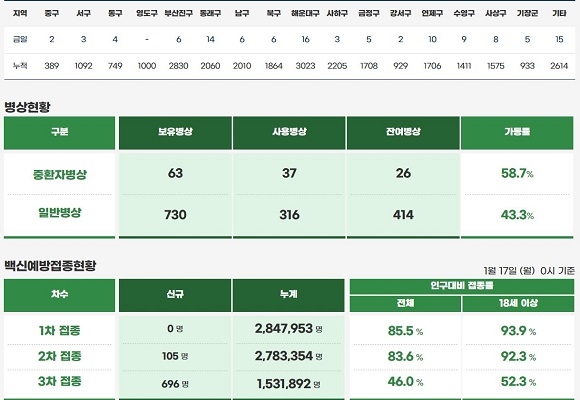Click the 사용병상 column header
Screen dimensions: 580x400
tap(289, 133)
